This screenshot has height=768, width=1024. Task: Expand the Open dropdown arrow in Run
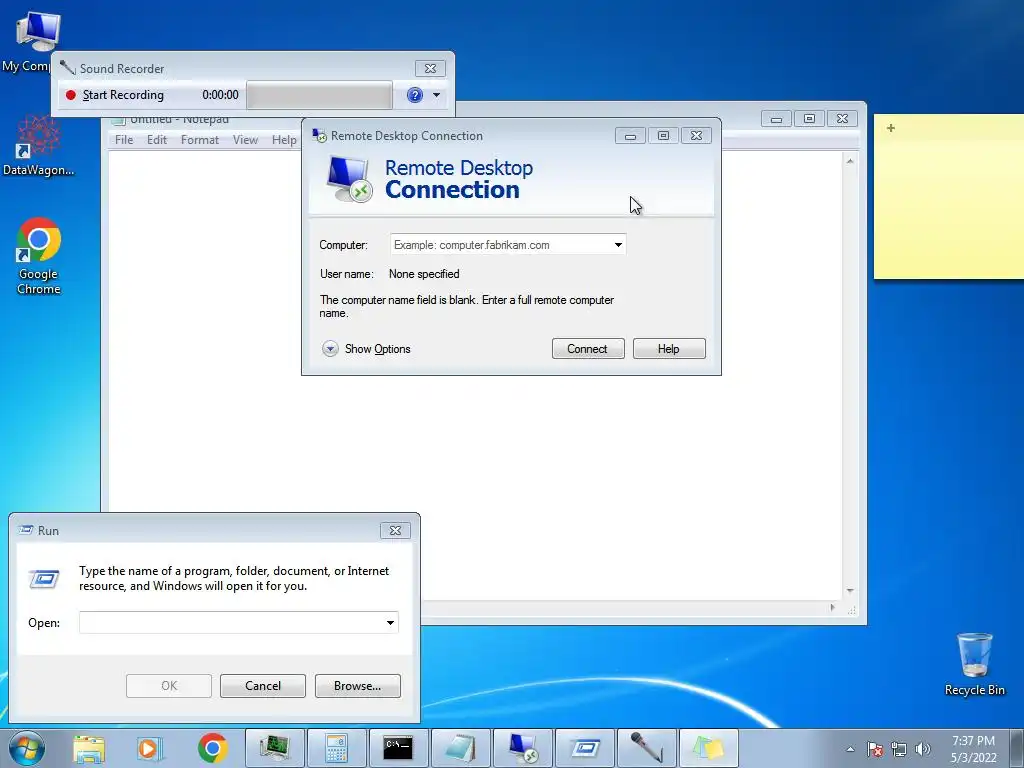(391, 622)
